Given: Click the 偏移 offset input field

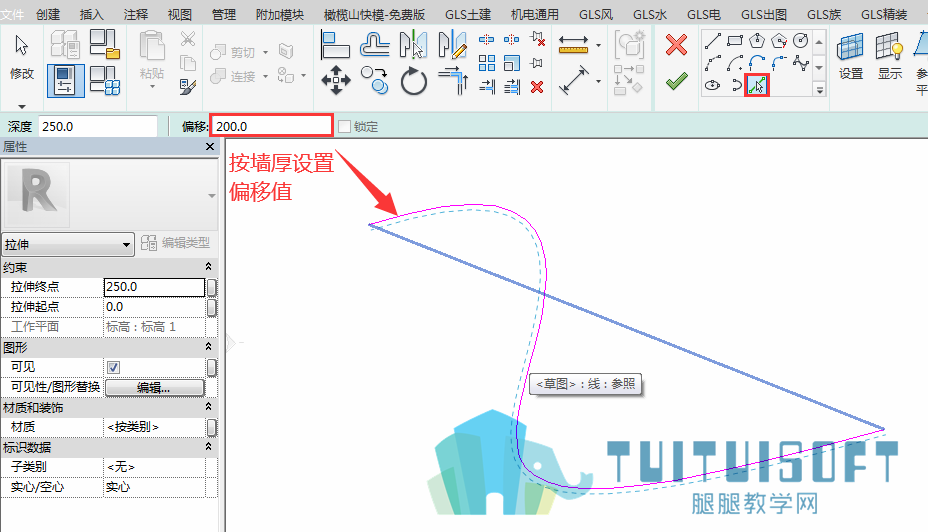Looking at the screenshot, I should coord(272,126).
